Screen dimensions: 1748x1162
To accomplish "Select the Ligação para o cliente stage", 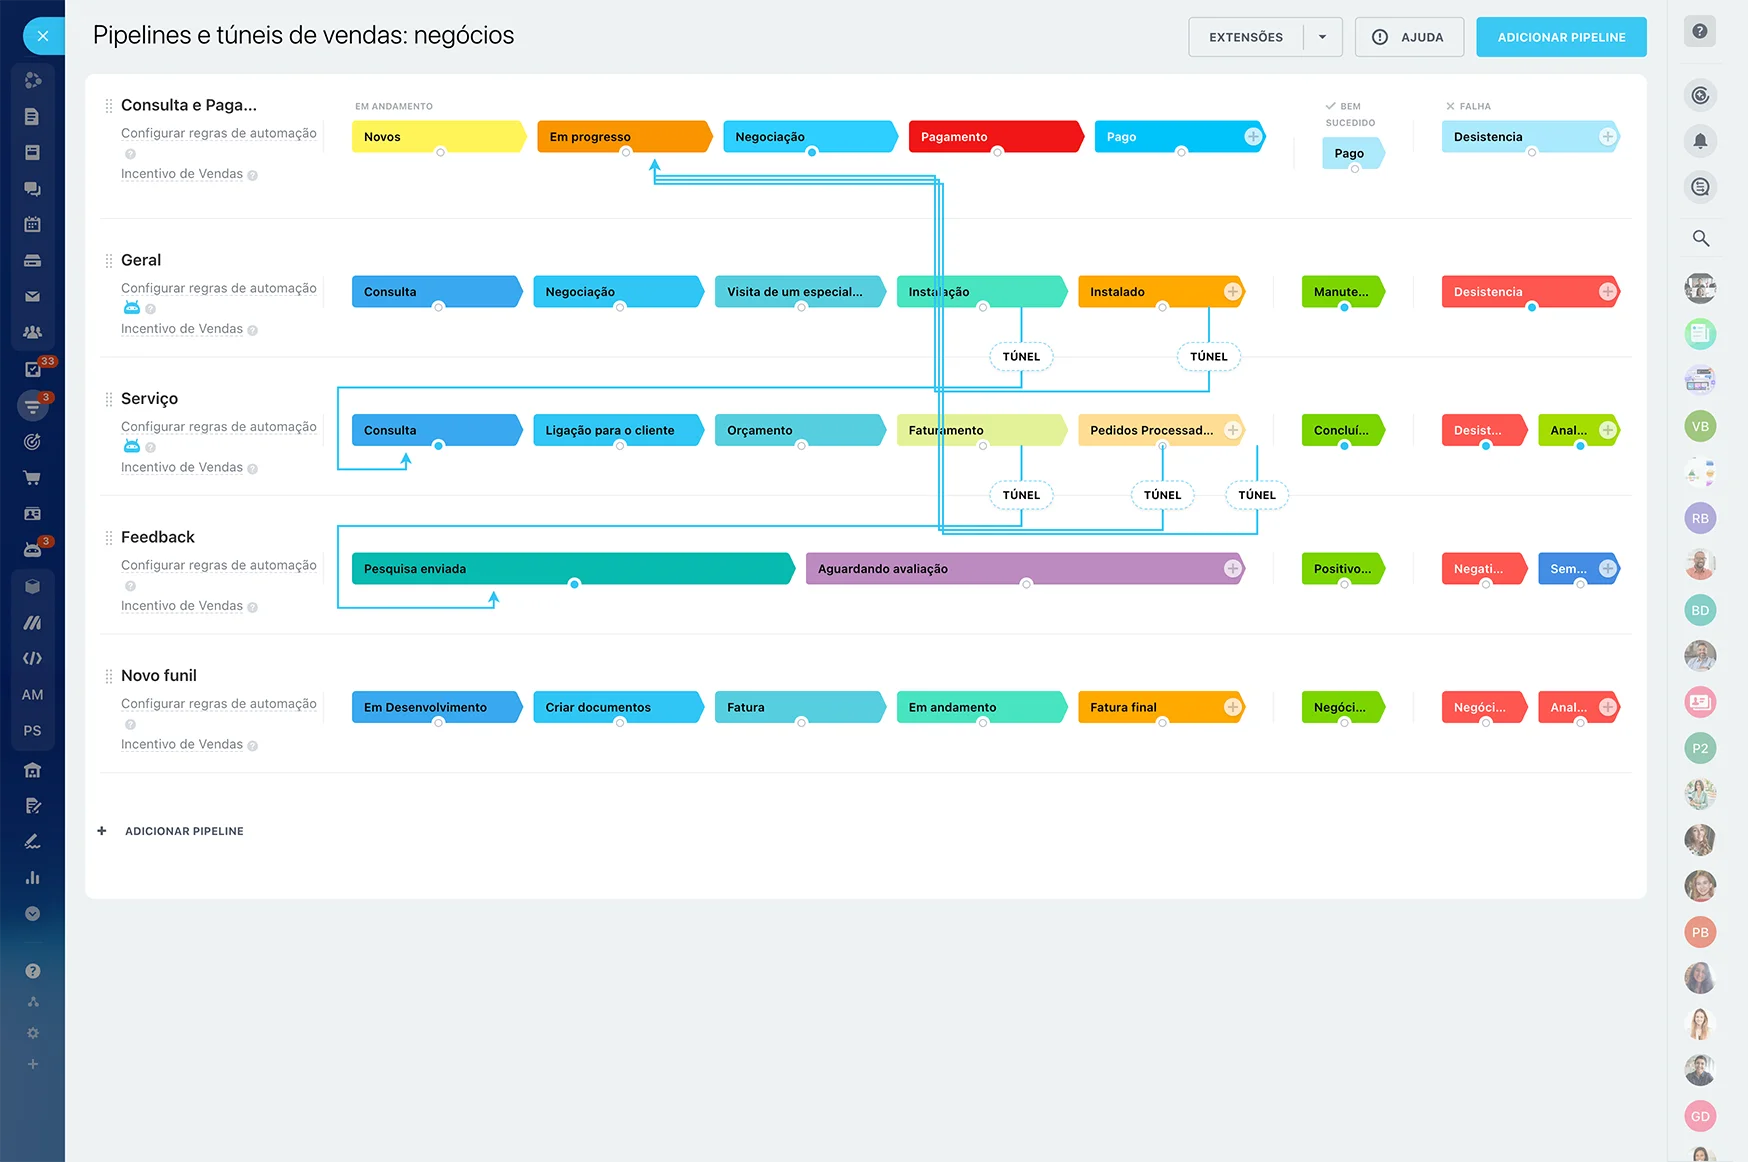I will [619, 430].
